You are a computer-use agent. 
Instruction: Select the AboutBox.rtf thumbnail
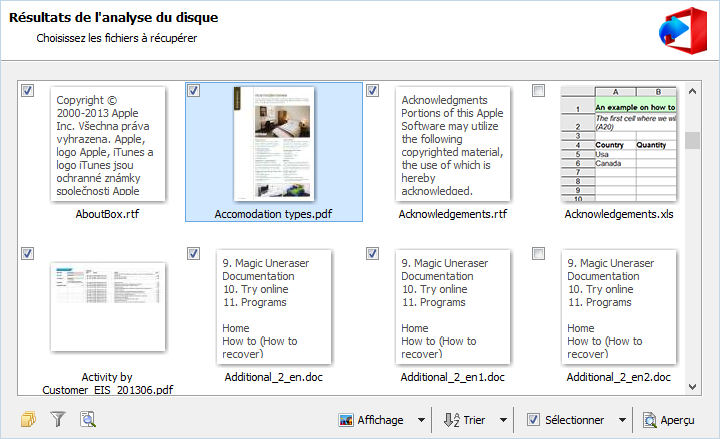pos(108,144)
